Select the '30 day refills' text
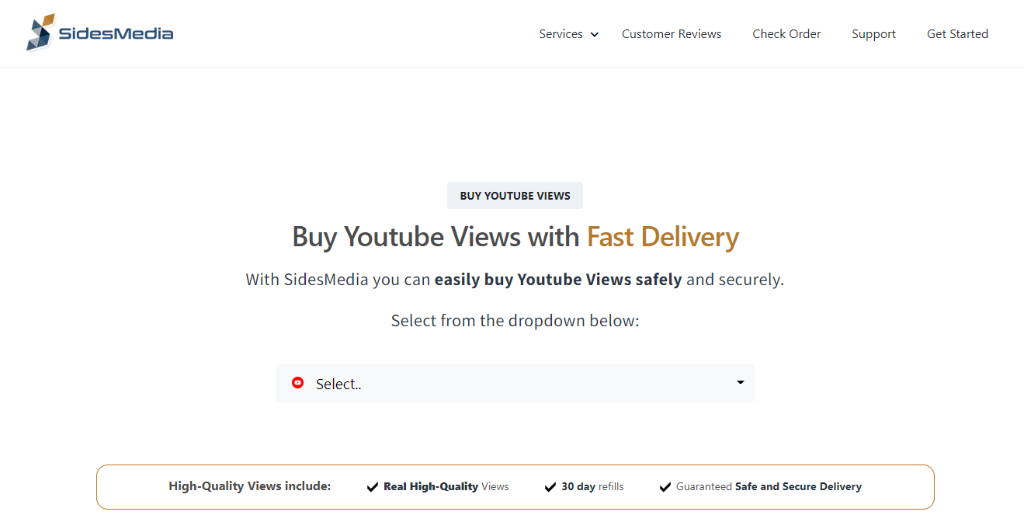 (592, 487)
